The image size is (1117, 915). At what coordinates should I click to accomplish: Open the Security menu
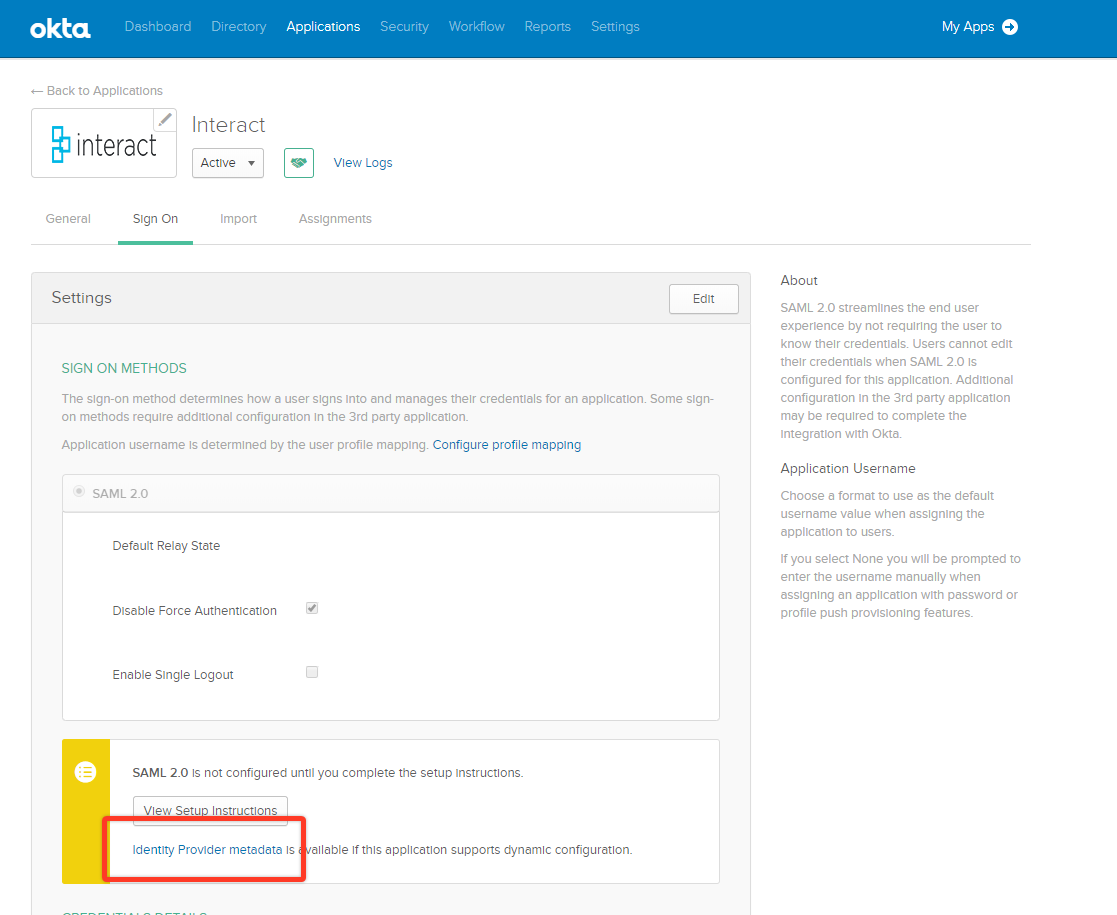(404, 26)
